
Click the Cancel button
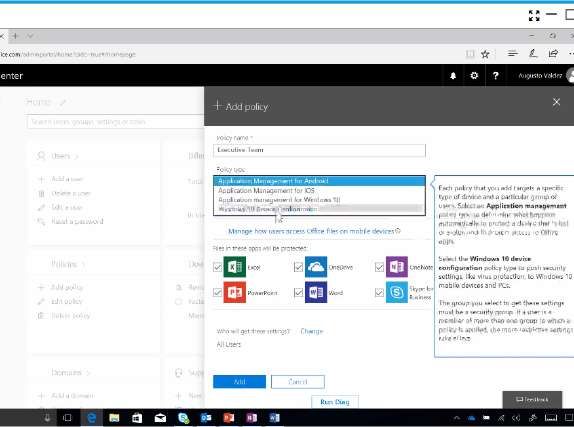tap(298, 382)
